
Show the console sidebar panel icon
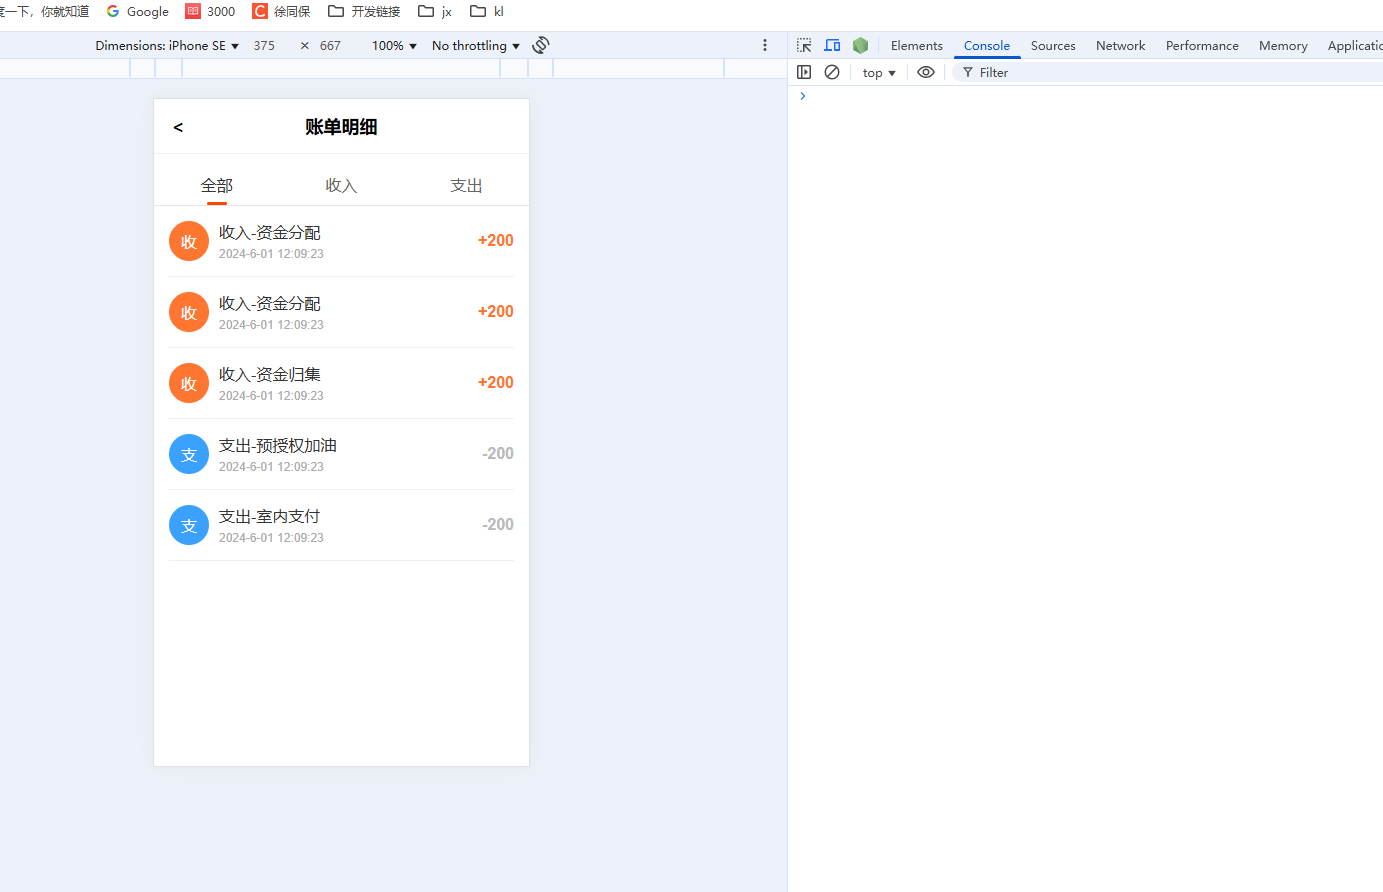pos(804,72)
